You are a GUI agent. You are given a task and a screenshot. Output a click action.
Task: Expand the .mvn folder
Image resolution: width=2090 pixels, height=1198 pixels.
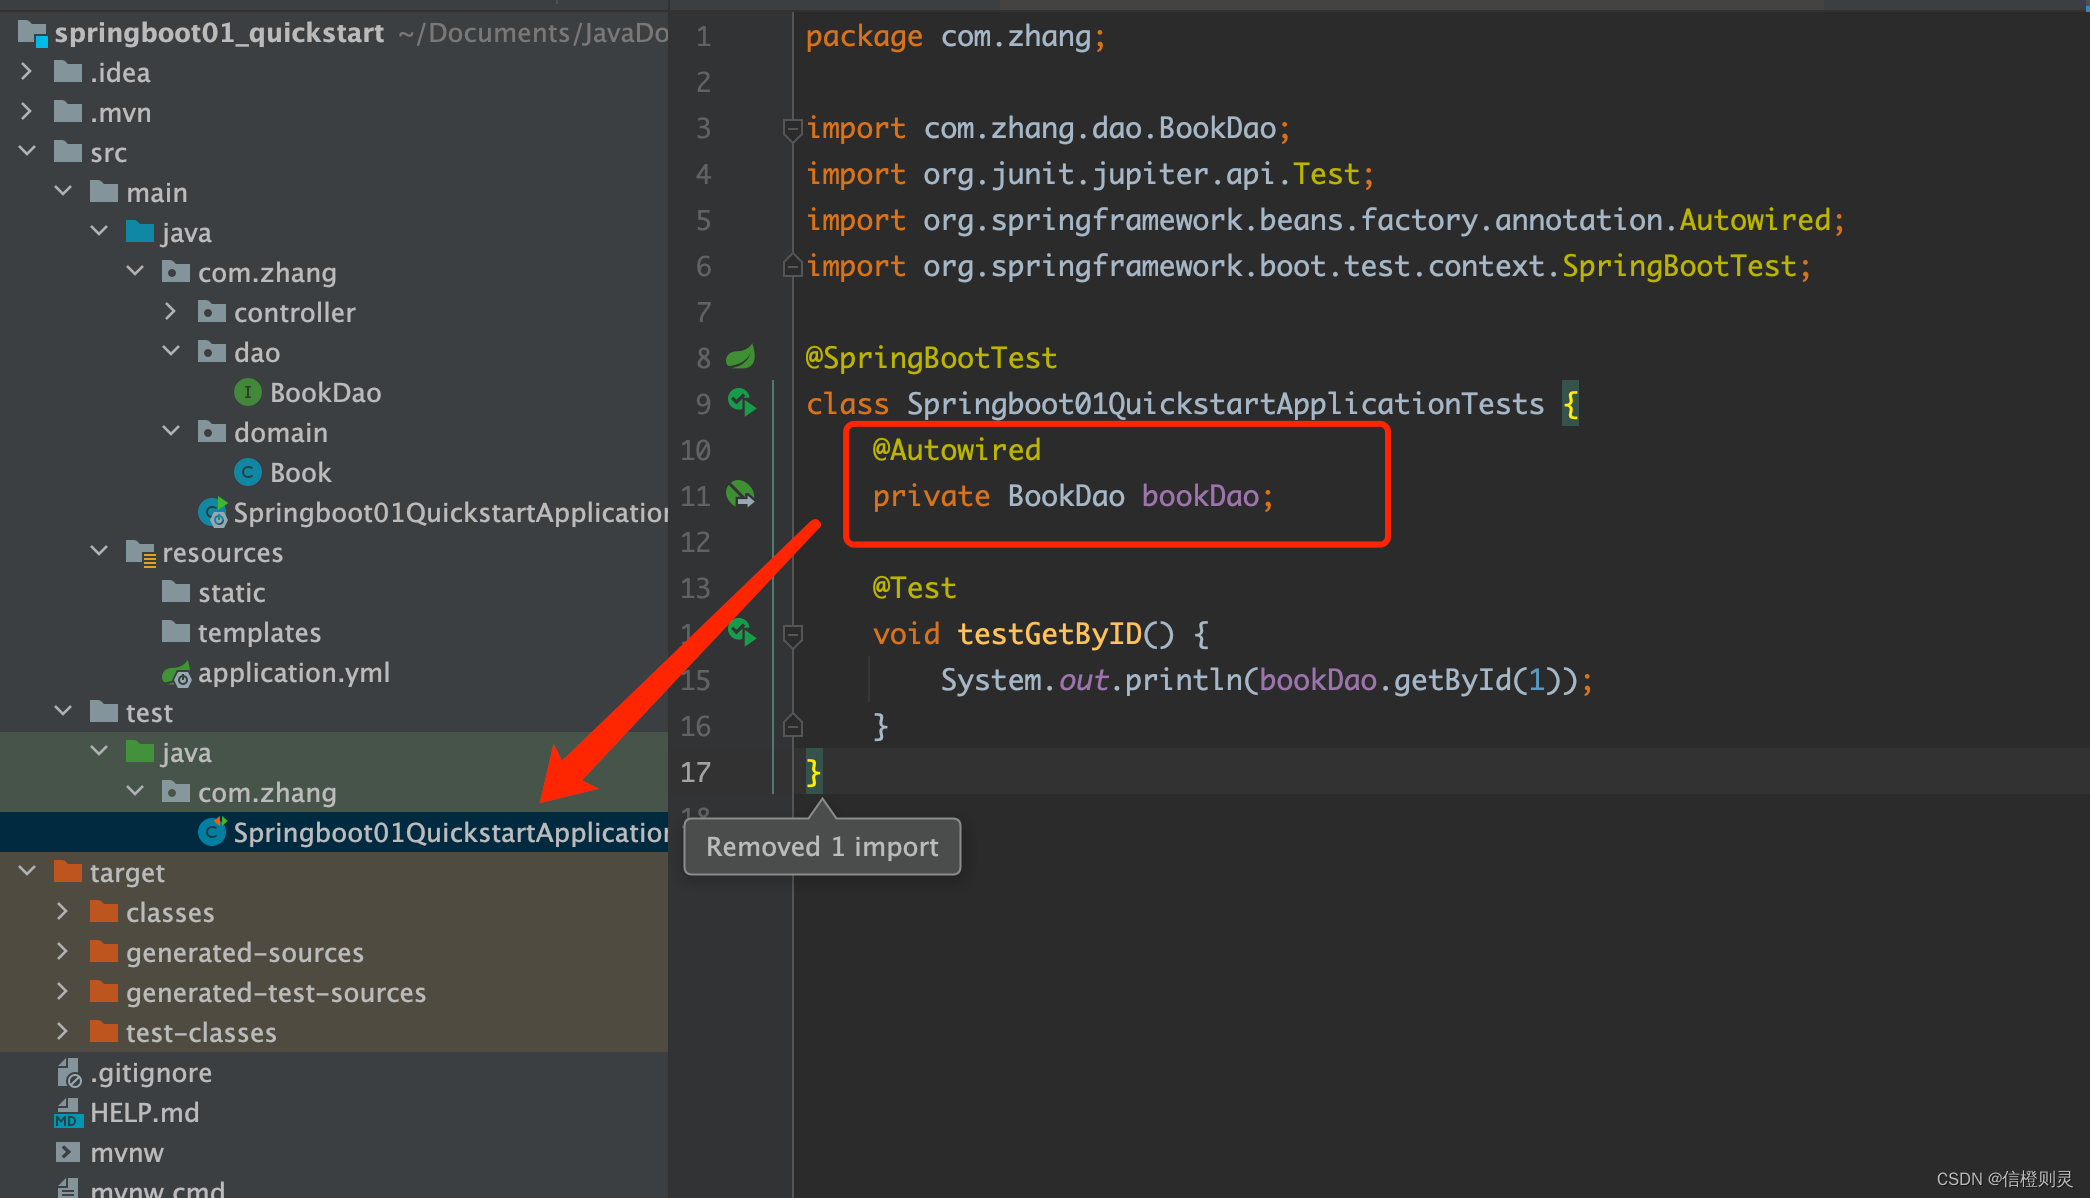coord(27,112)
